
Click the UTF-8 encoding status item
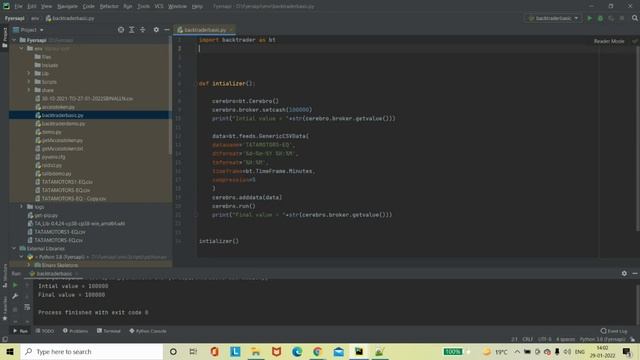pyautogui.click(x=545, y=339)
